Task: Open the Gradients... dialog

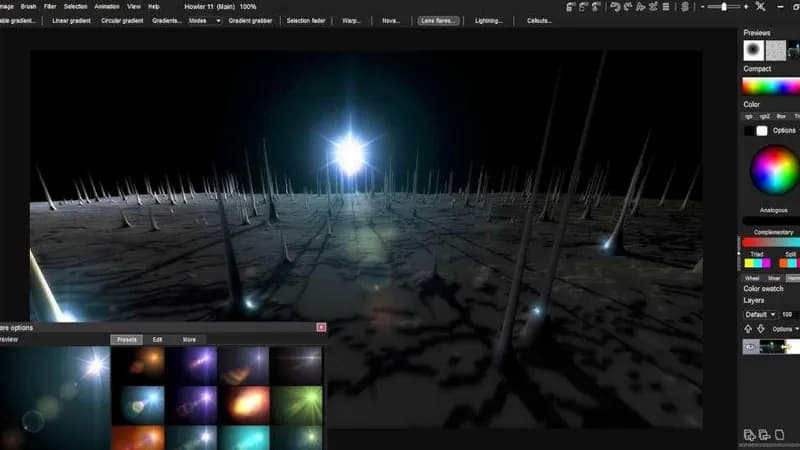Action: coord(166,21)
